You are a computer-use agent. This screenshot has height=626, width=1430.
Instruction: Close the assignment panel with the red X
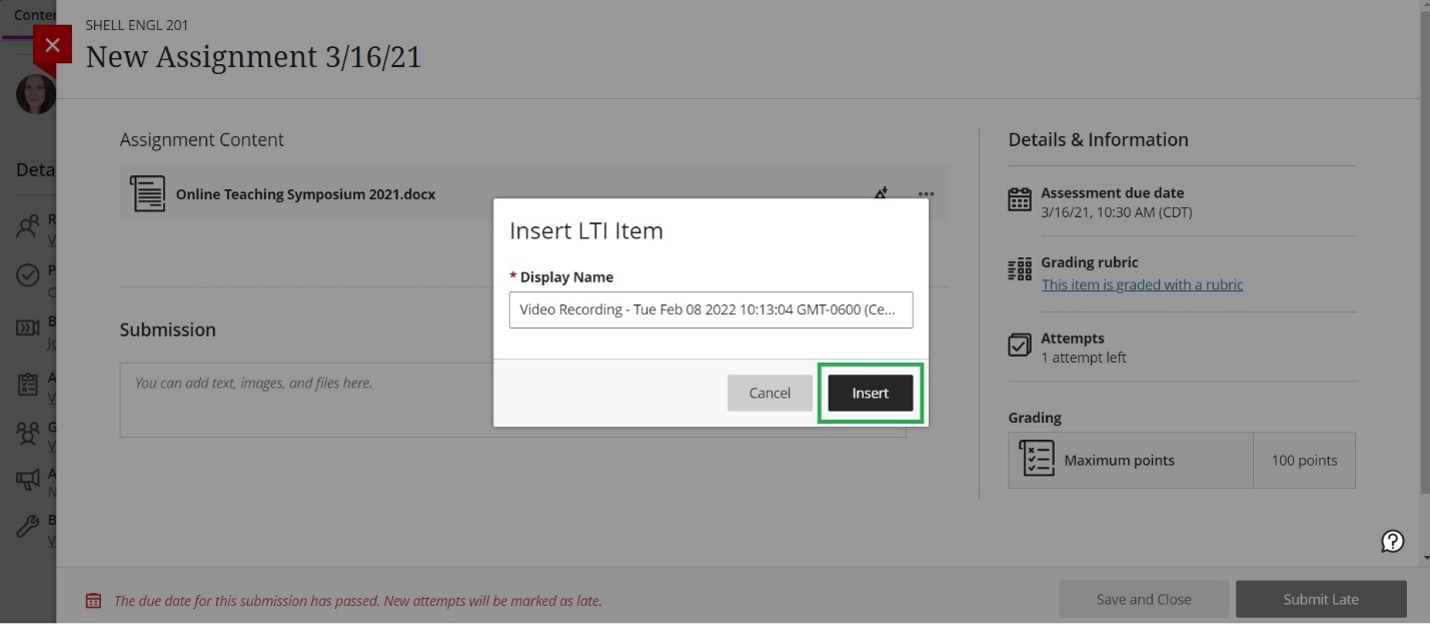click(53, 45)
